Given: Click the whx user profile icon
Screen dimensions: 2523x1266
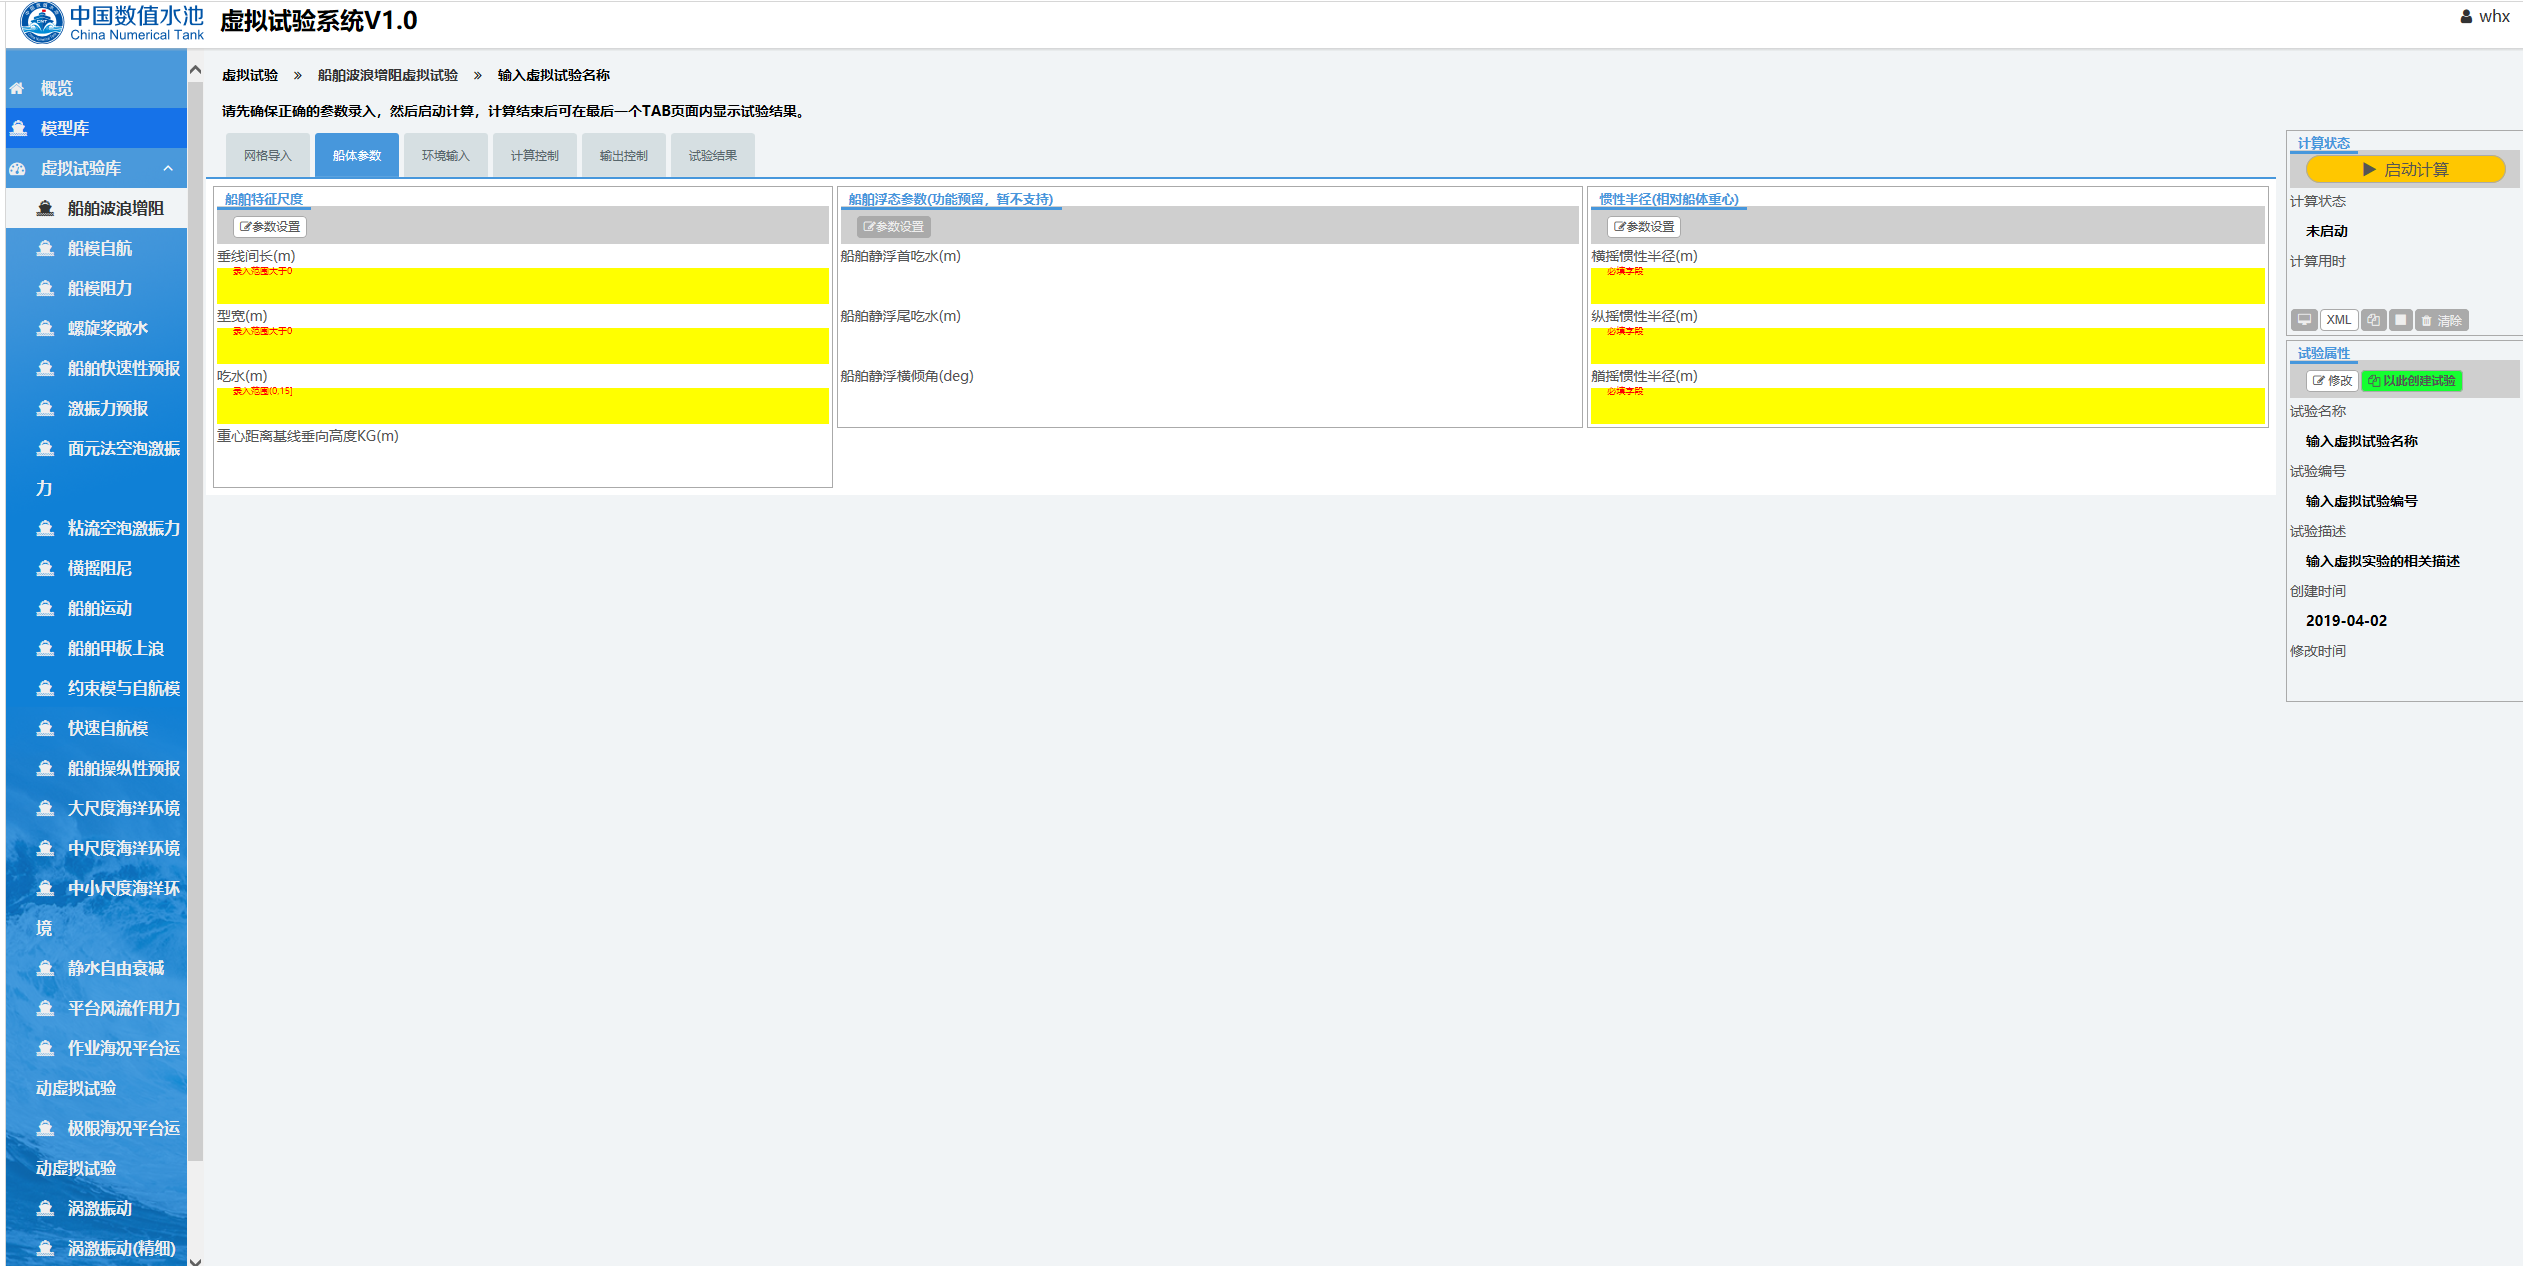Looking at the screenshot, I should pyautogui.click(x=2466, y=16).
